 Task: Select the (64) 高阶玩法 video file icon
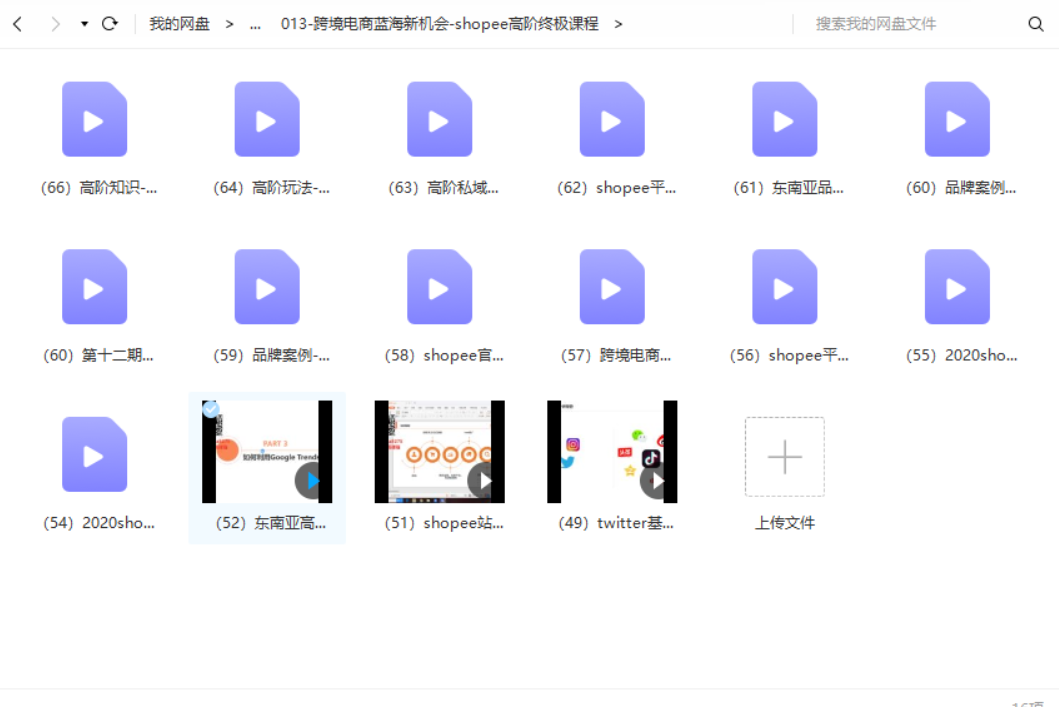[x=267, y=120]
